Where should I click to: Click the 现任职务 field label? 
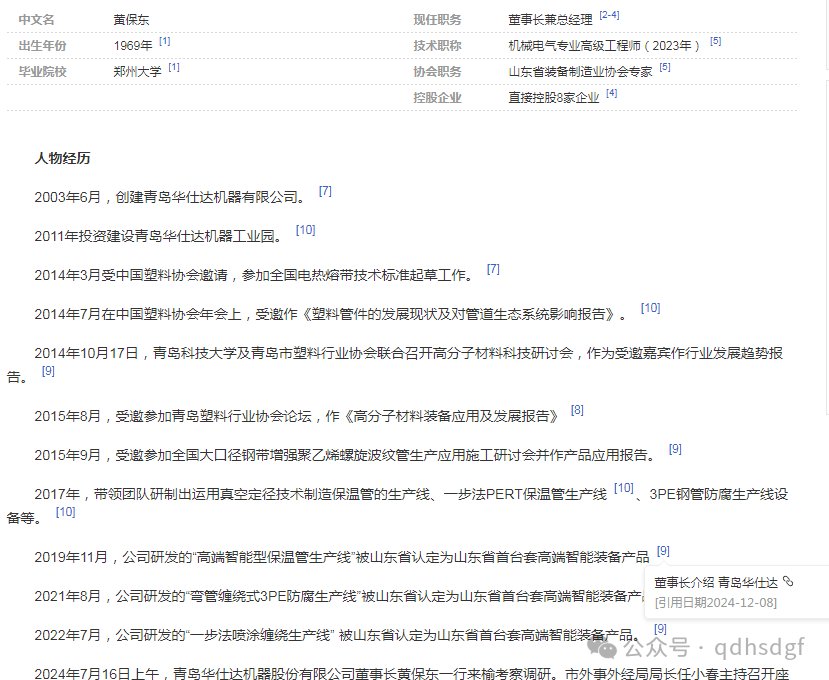click(437, 20)
